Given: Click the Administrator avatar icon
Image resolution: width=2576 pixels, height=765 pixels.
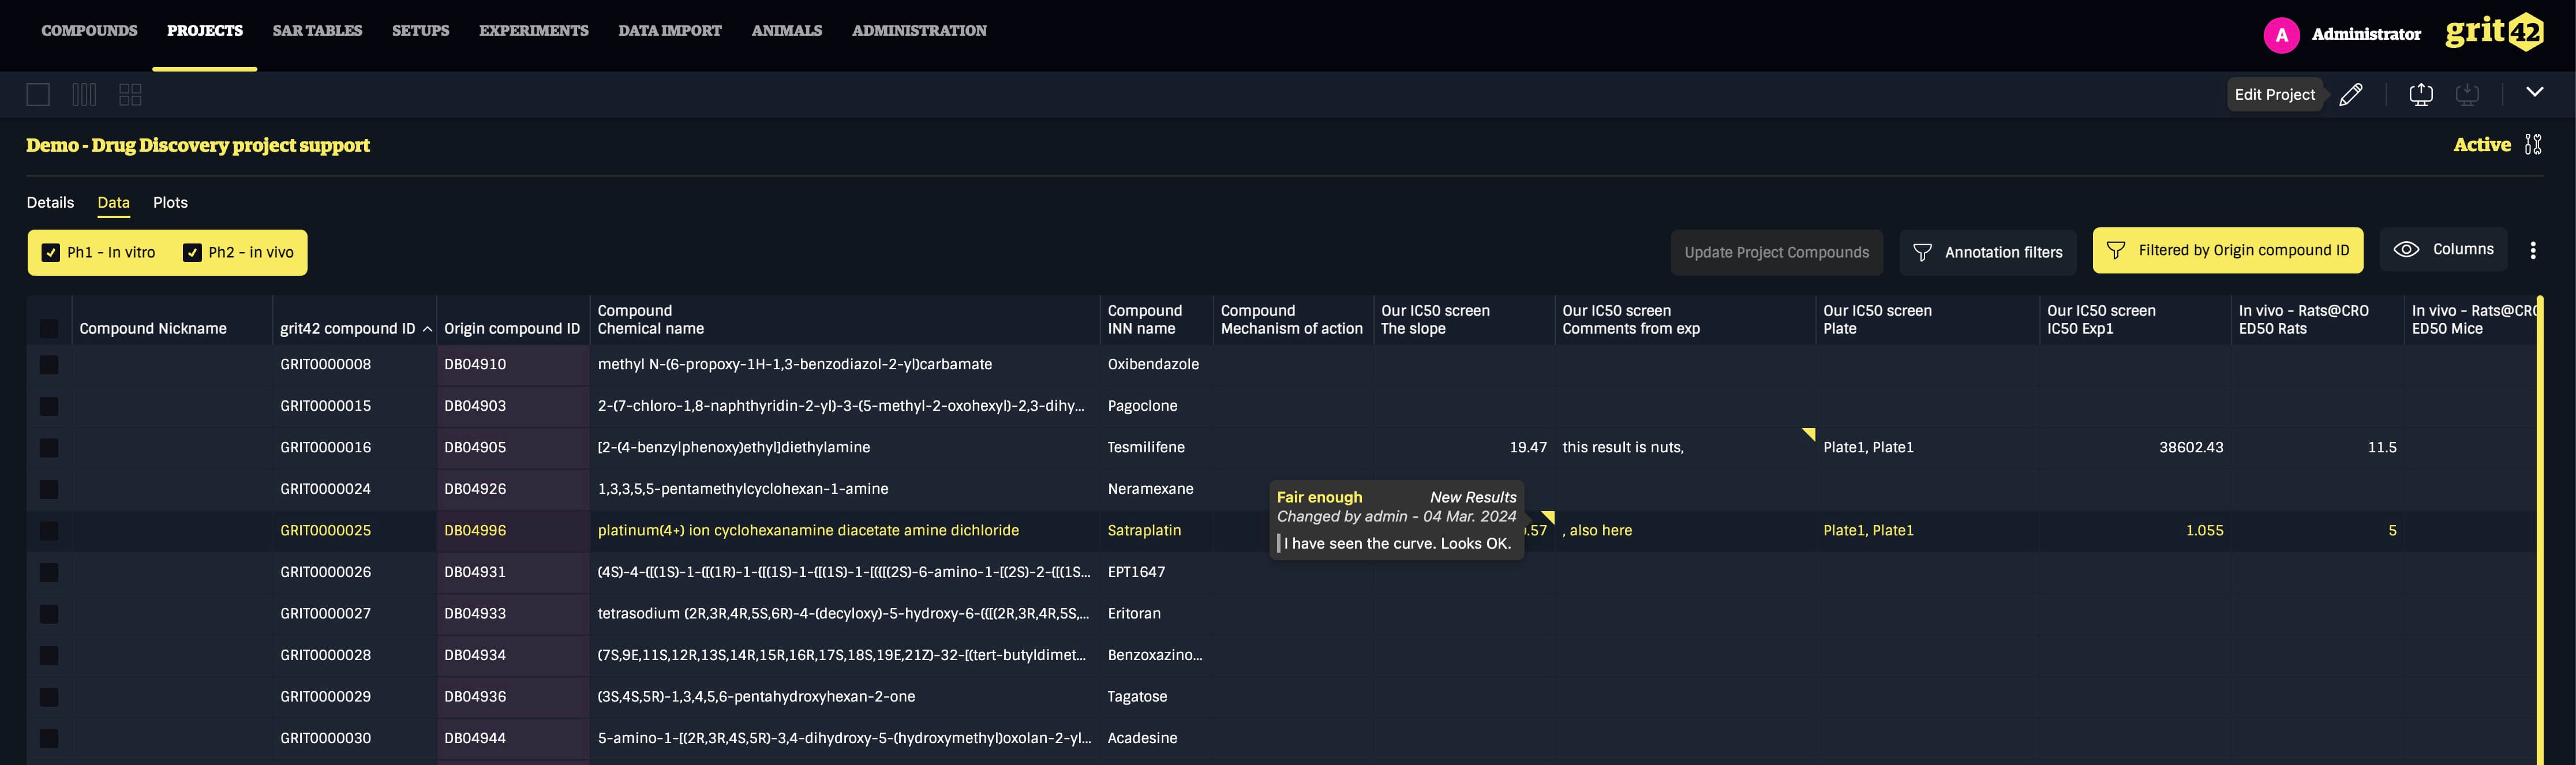Looking at the screenshot, I should coord(2281,35).
